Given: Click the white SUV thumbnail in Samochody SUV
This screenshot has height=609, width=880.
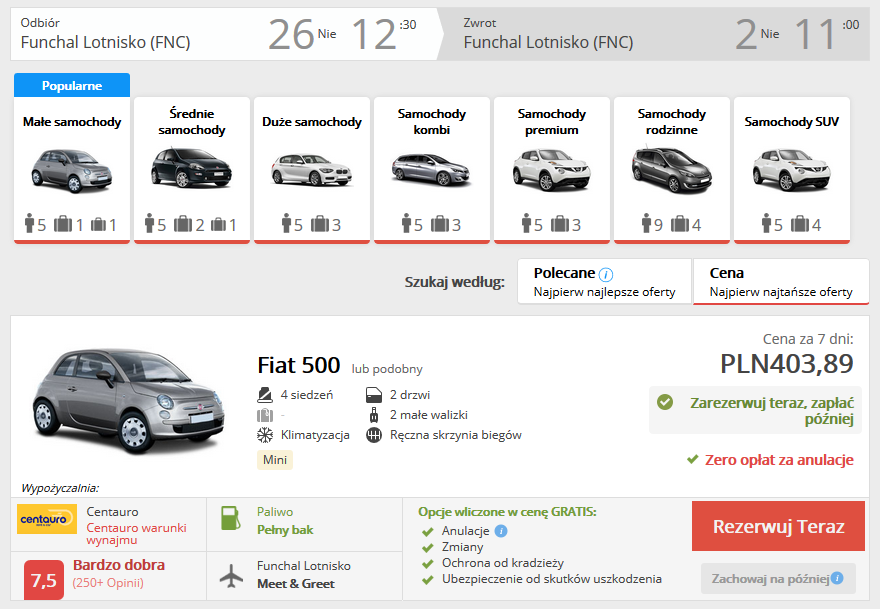Looking at the screenshot, I should click(791, 170).
